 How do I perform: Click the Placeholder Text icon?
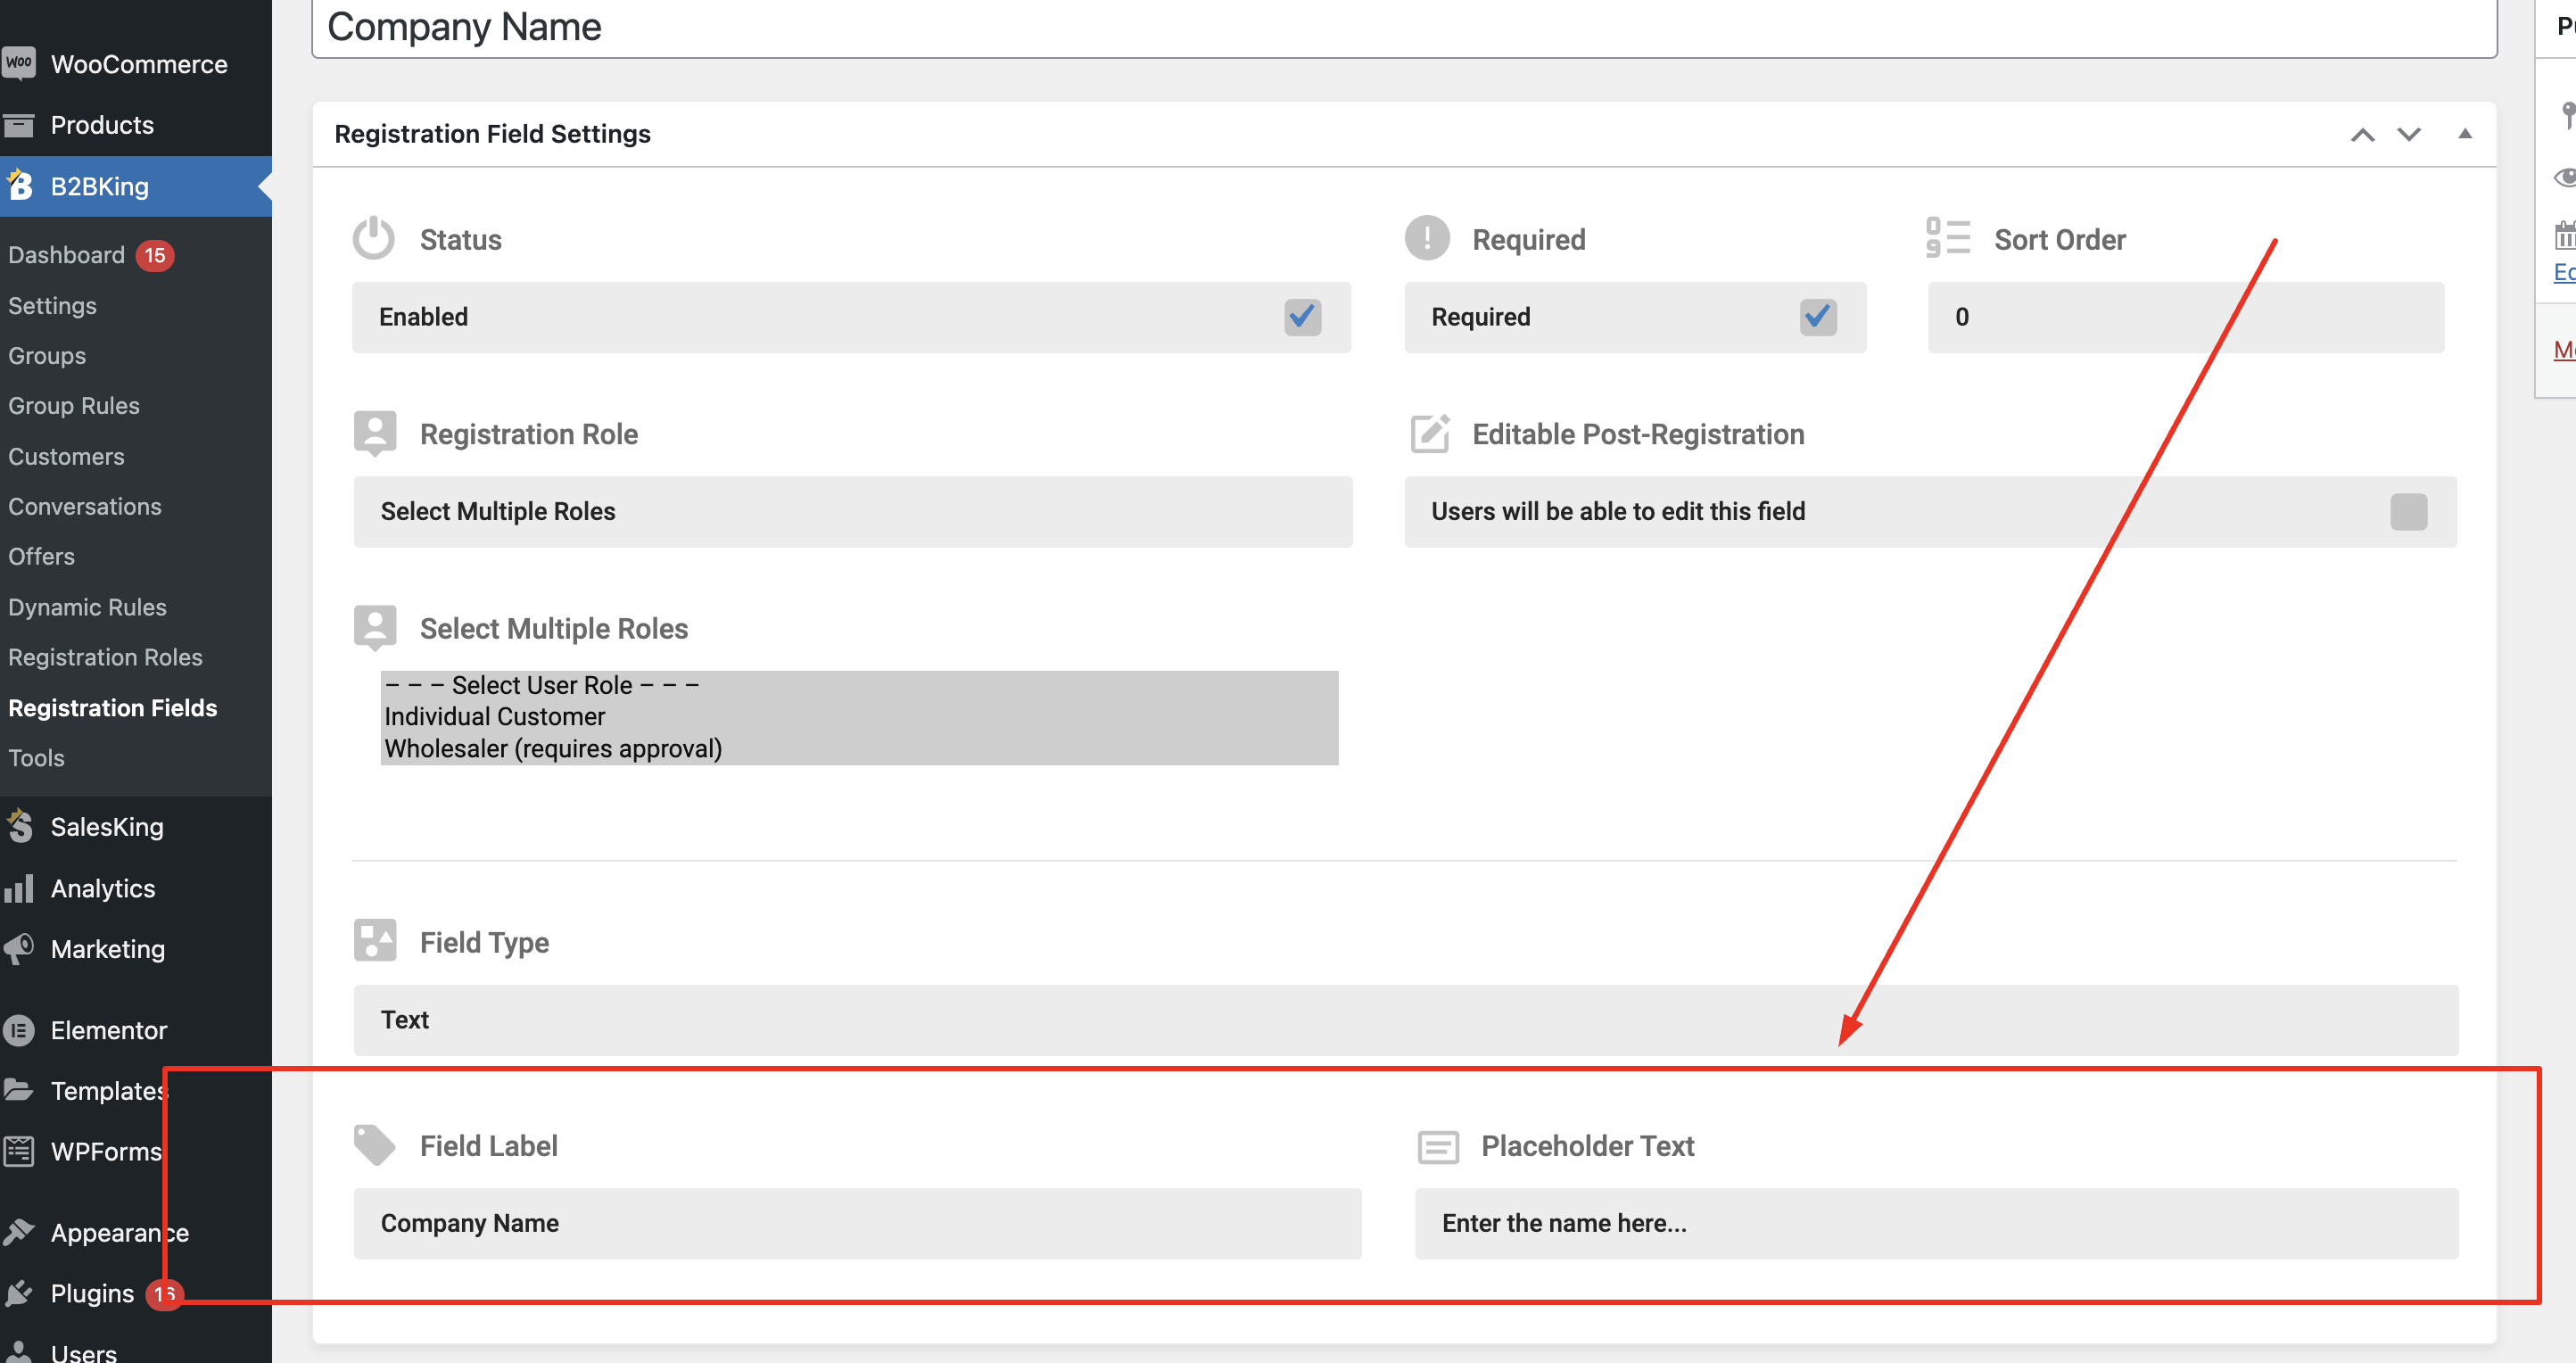tap(1438, 1146)
